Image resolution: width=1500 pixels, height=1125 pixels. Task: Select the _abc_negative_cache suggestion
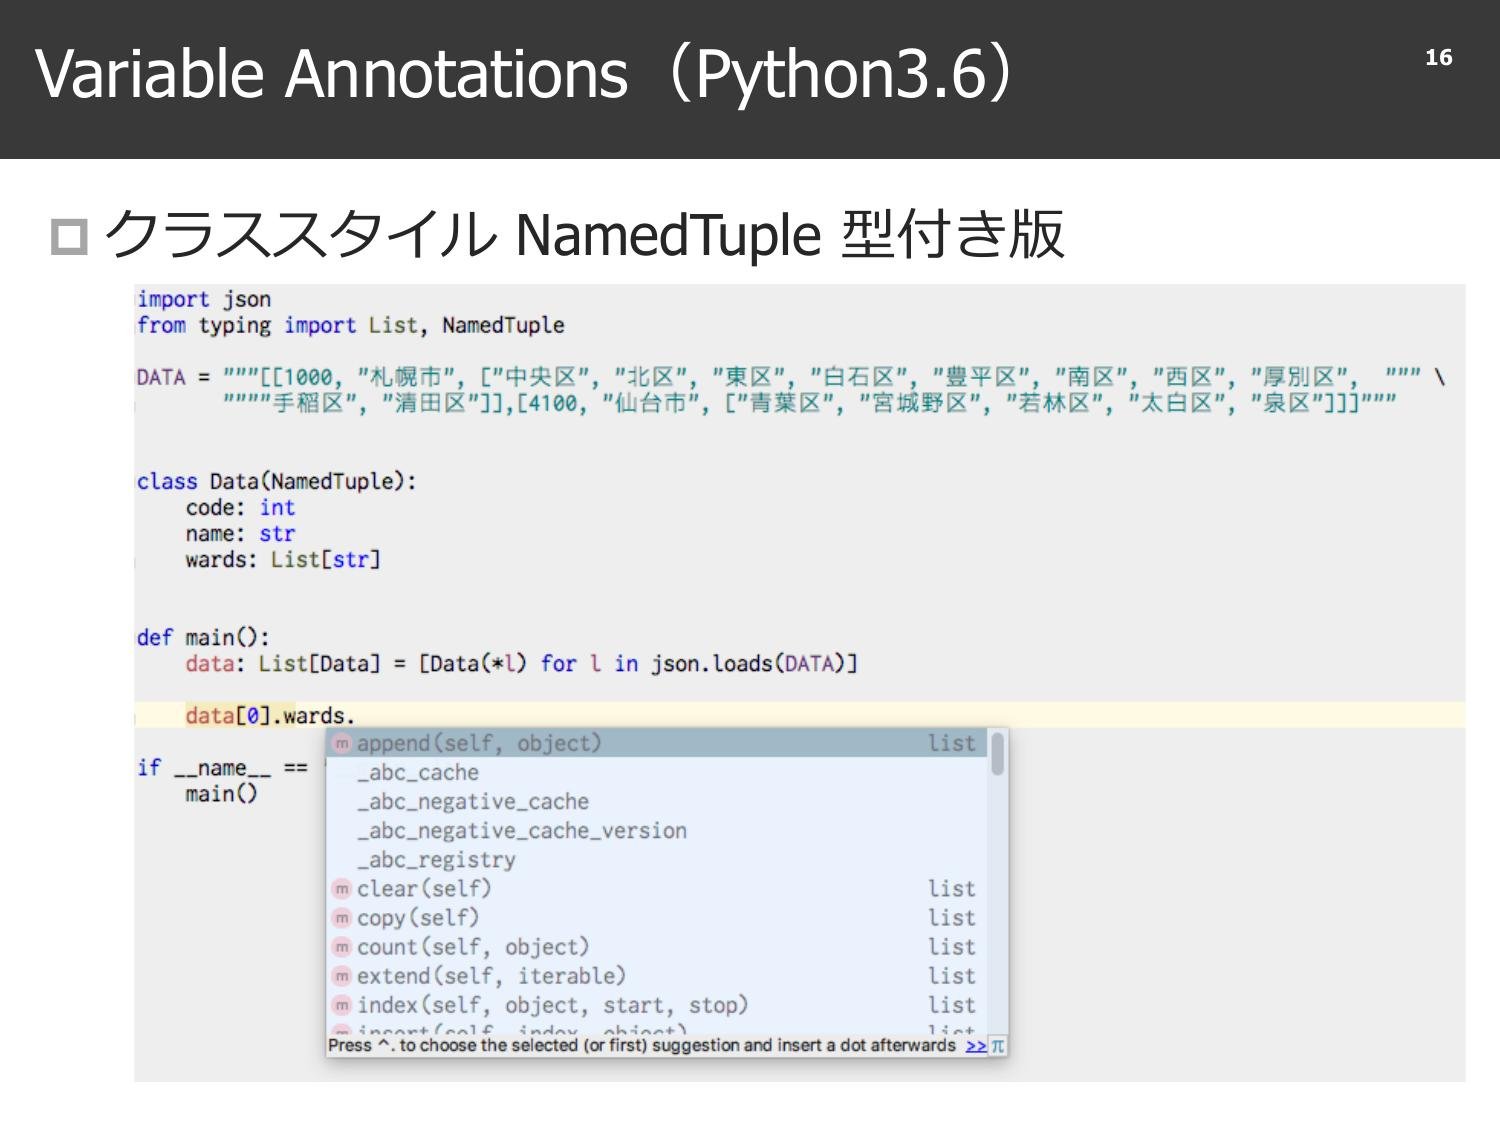tap(470, 801)
